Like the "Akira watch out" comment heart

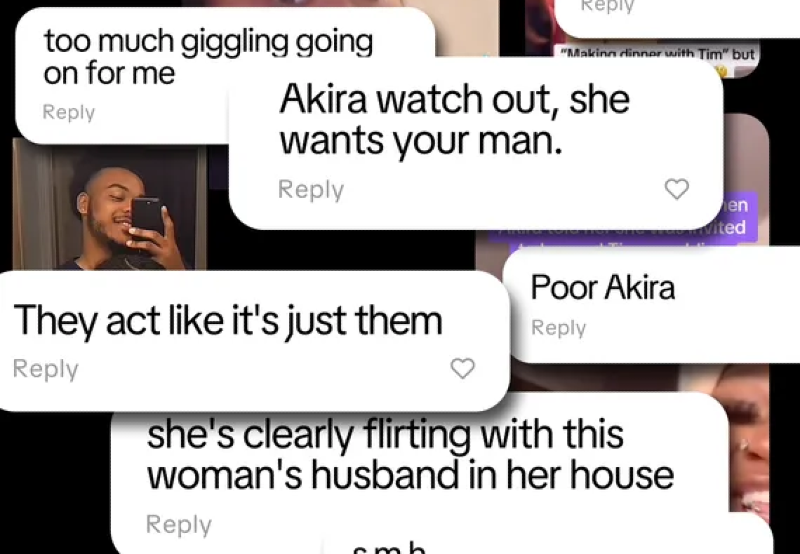(x=677, y=189)
